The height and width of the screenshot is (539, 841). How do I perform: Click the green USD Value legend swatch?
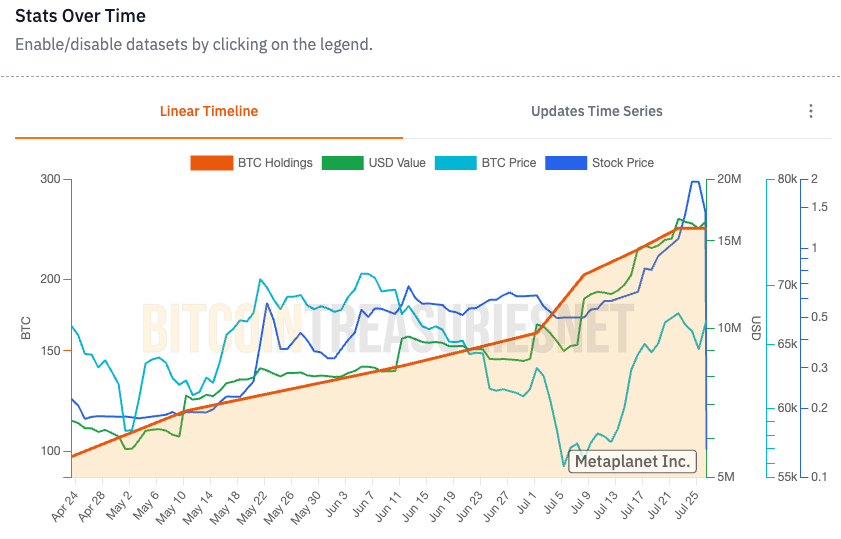[x=342, y=163]
